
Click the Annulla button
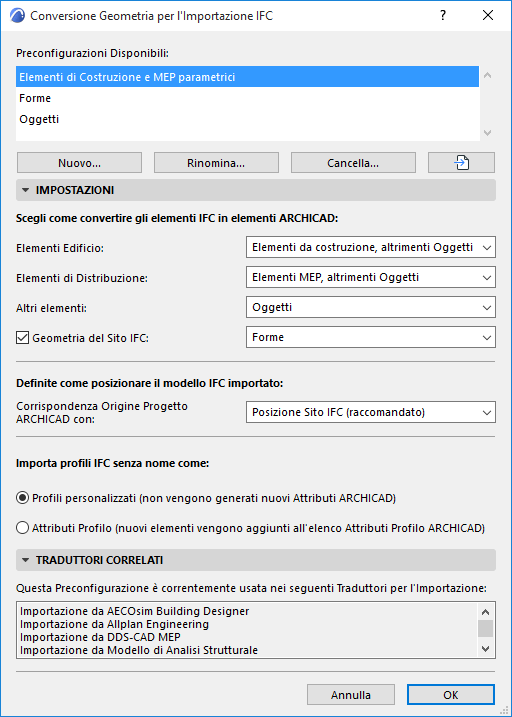coord(351,695)
